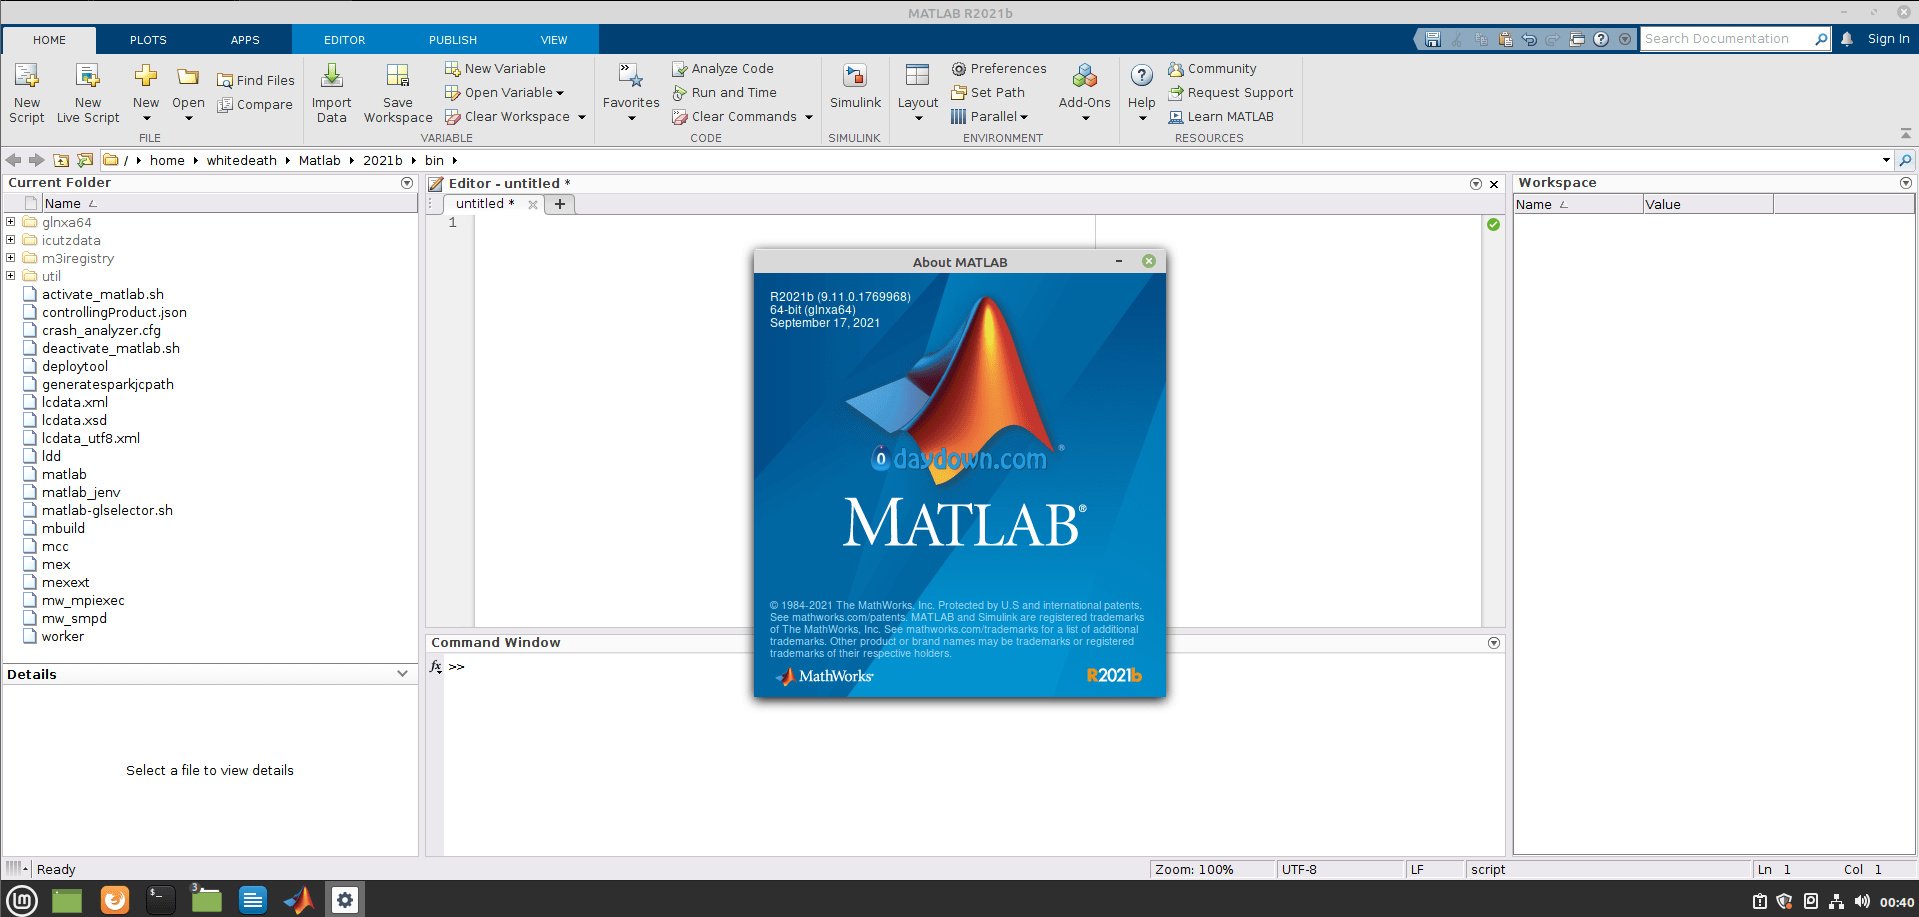Expand the util folder
Viewport: 1919px width, 917px height.
(11, 276)
